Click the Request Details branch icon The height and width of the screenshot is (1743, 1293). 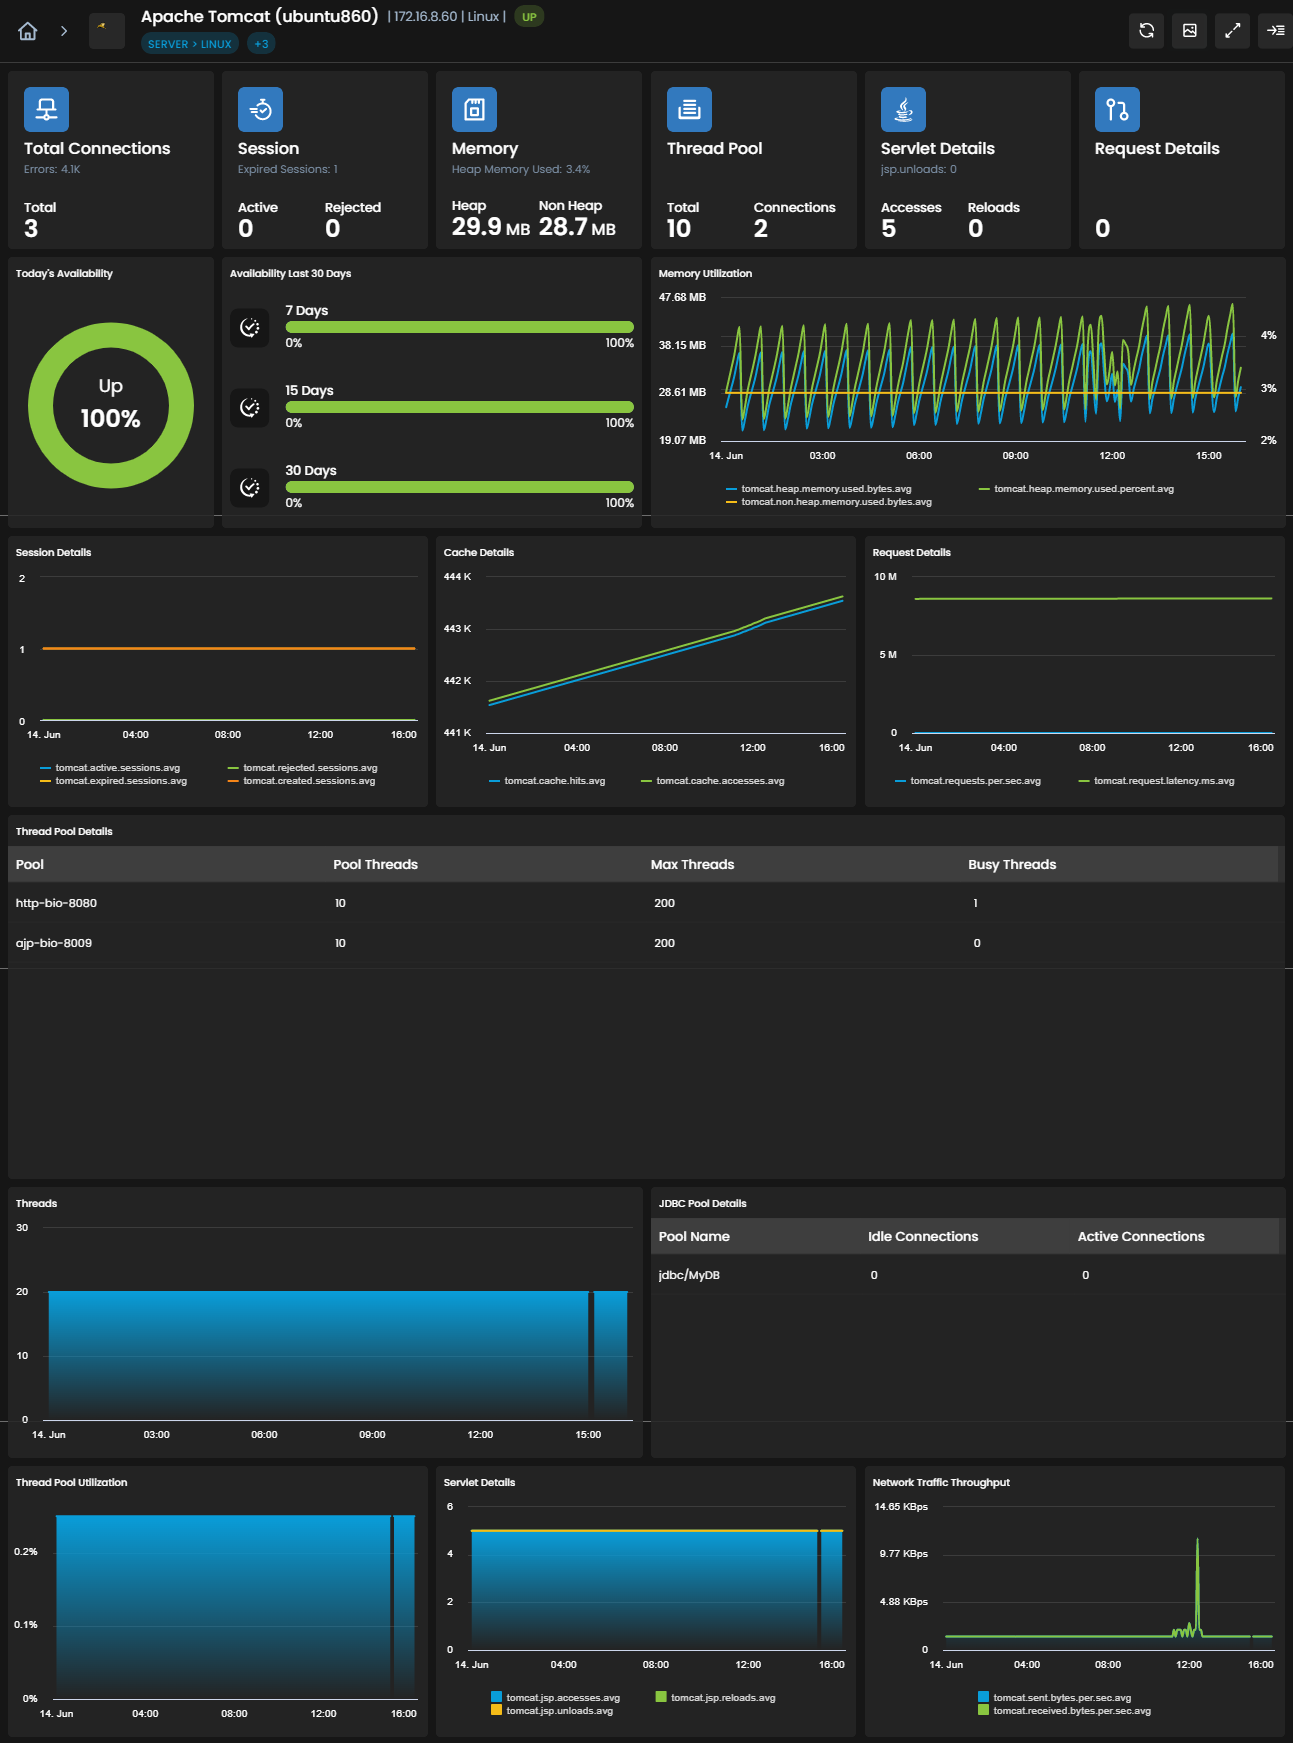[1117, 110]
